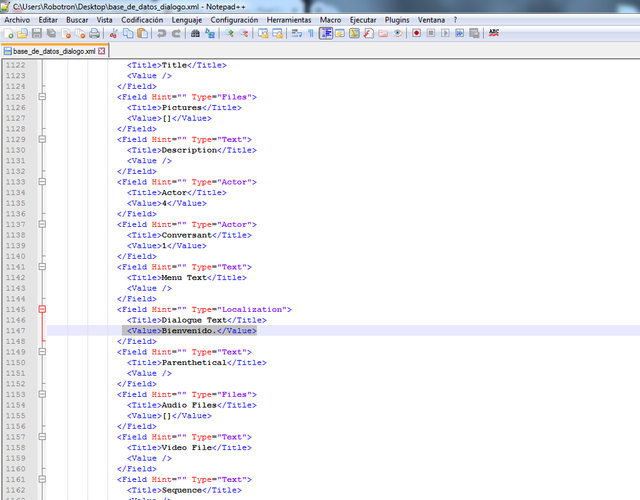The image size is (640, 500).
Task: Collapse the Field block at line 1157
Action: point(42,437)
